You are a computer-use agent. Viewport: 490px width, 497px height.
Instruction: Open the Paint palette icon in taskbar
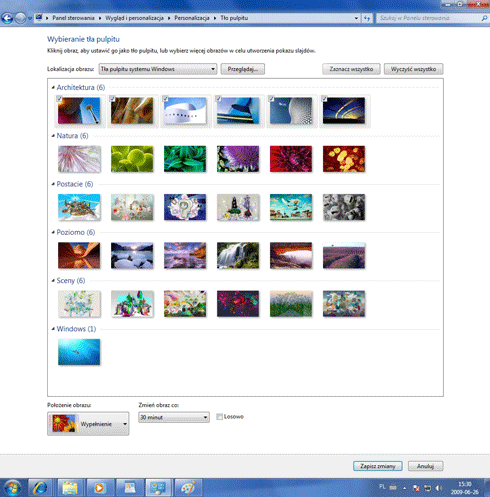coord(189,488)
